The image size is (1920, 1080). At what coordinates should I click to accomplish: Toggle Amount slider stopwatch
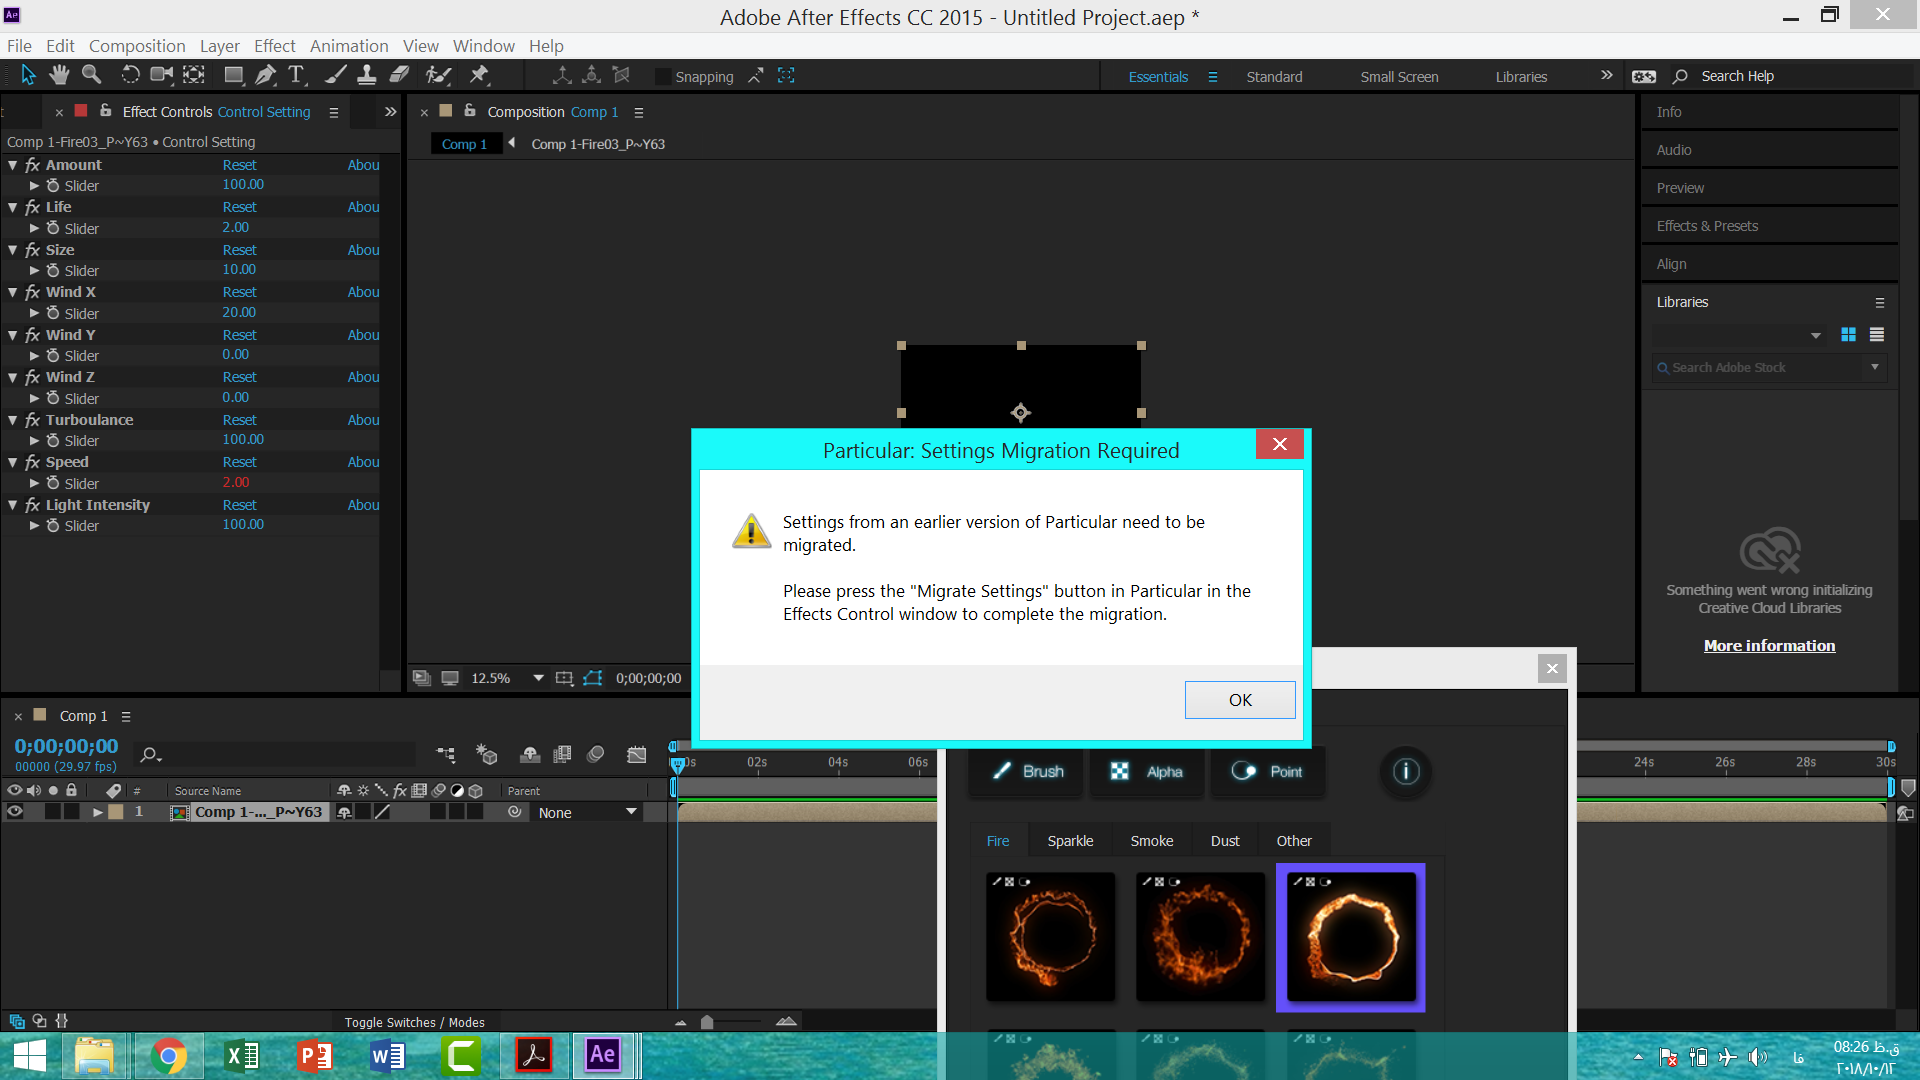click(53, 186)
